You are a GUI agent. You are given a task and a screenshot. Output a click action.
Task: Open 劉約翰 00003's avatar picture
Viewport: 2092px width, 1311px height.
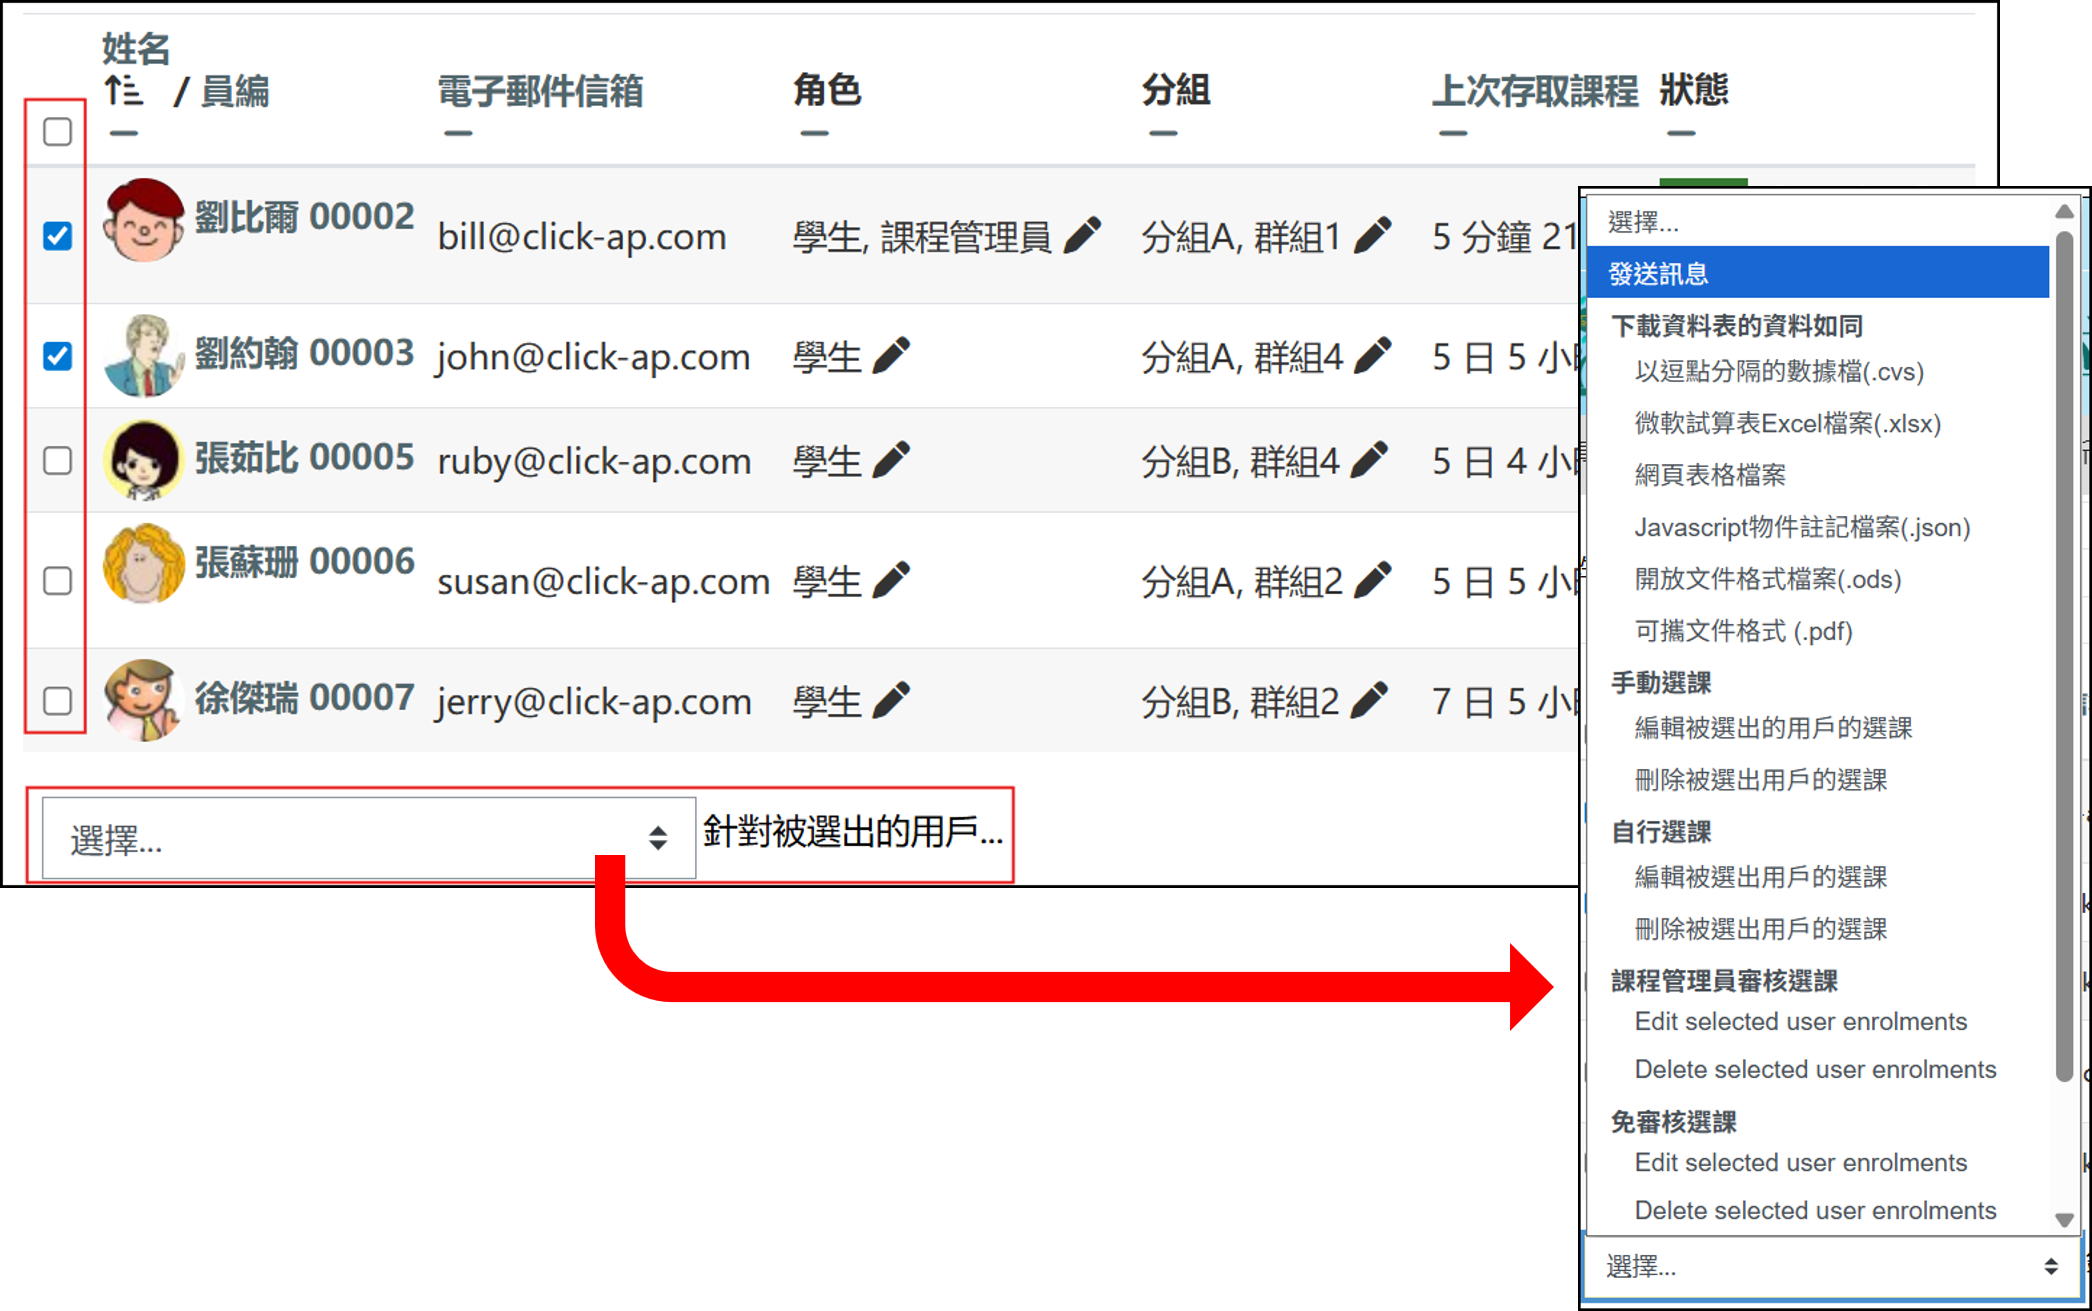click(x=144, y=355)
